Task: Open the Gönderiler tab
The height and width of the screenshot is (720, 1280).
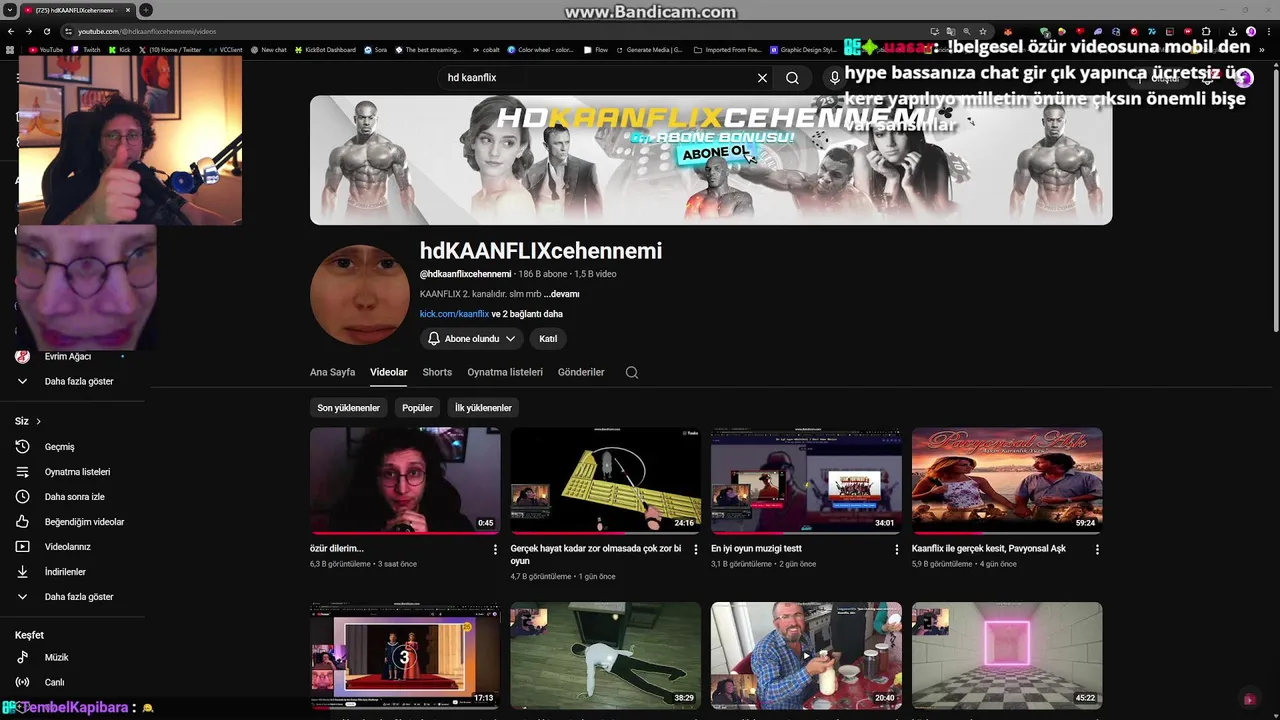Action: [x=581, y=372]
